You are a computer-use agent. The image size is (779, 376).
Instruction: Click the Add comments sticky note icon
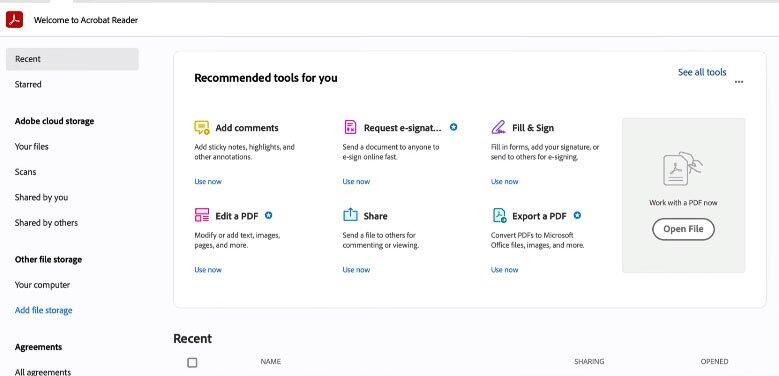coord(202,128)
